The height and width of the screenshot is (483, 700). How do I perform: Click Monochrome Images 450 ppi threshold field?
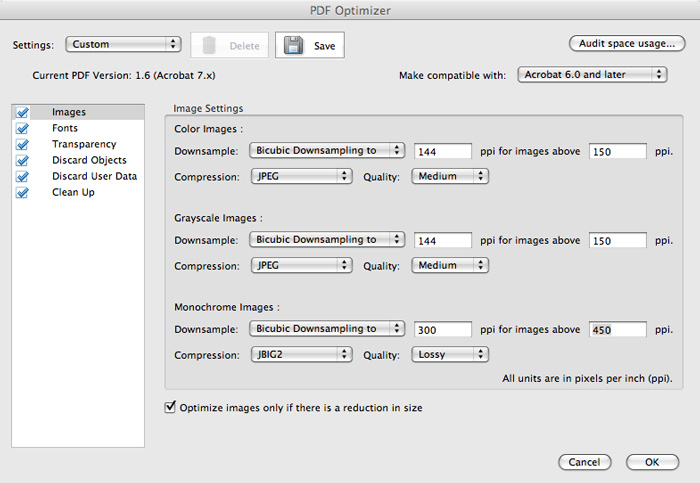(x=617, y=329)
